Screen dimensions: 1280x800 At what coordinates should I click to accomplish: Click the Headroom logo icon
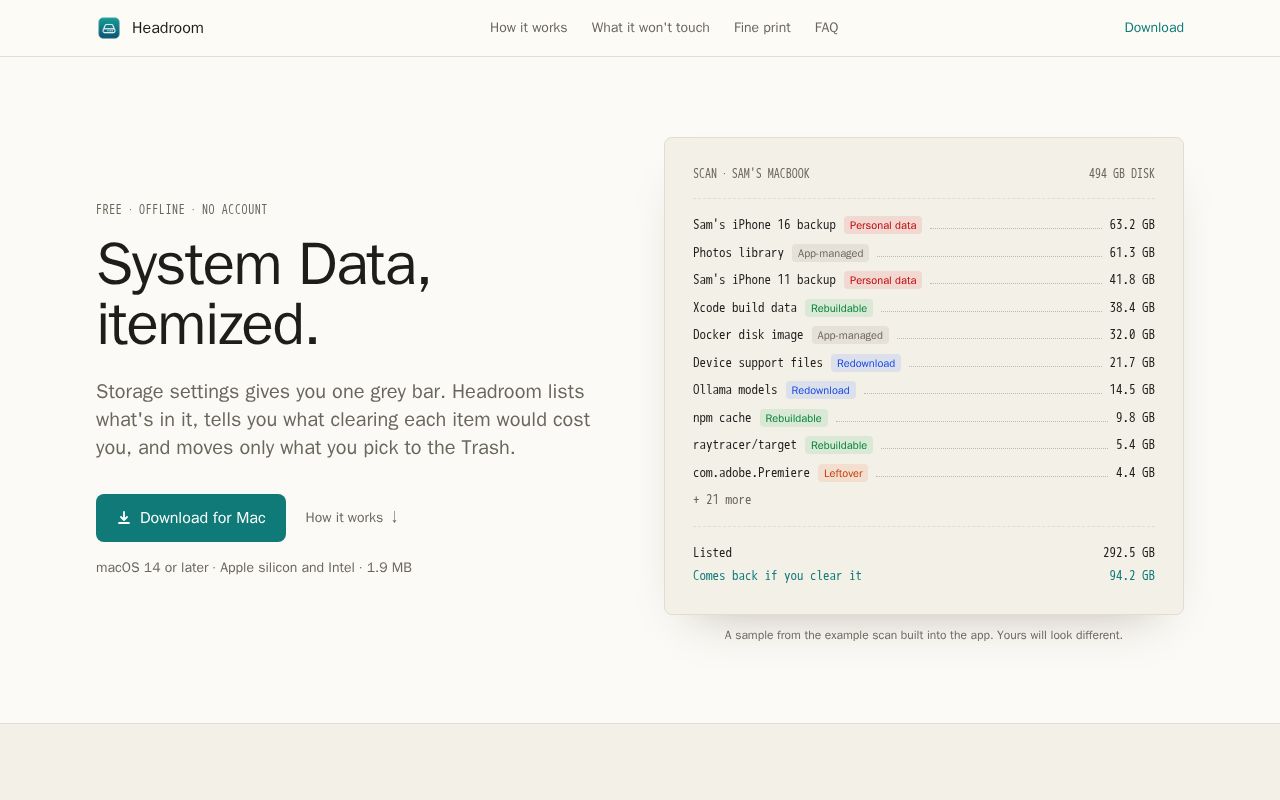click(109, 28)
